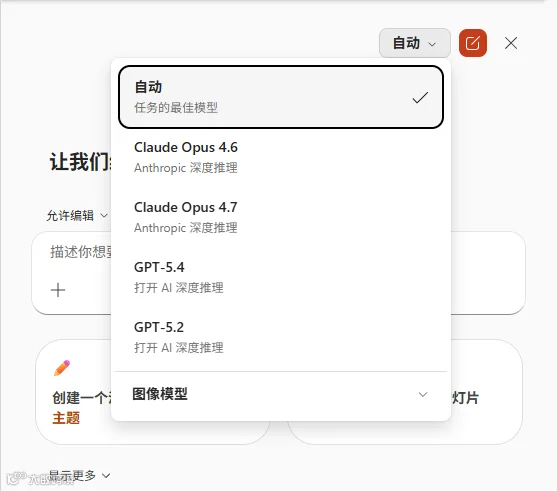Choose Claude Opus 4.7 model
557x491 pixels.
[x=281, y=217]
